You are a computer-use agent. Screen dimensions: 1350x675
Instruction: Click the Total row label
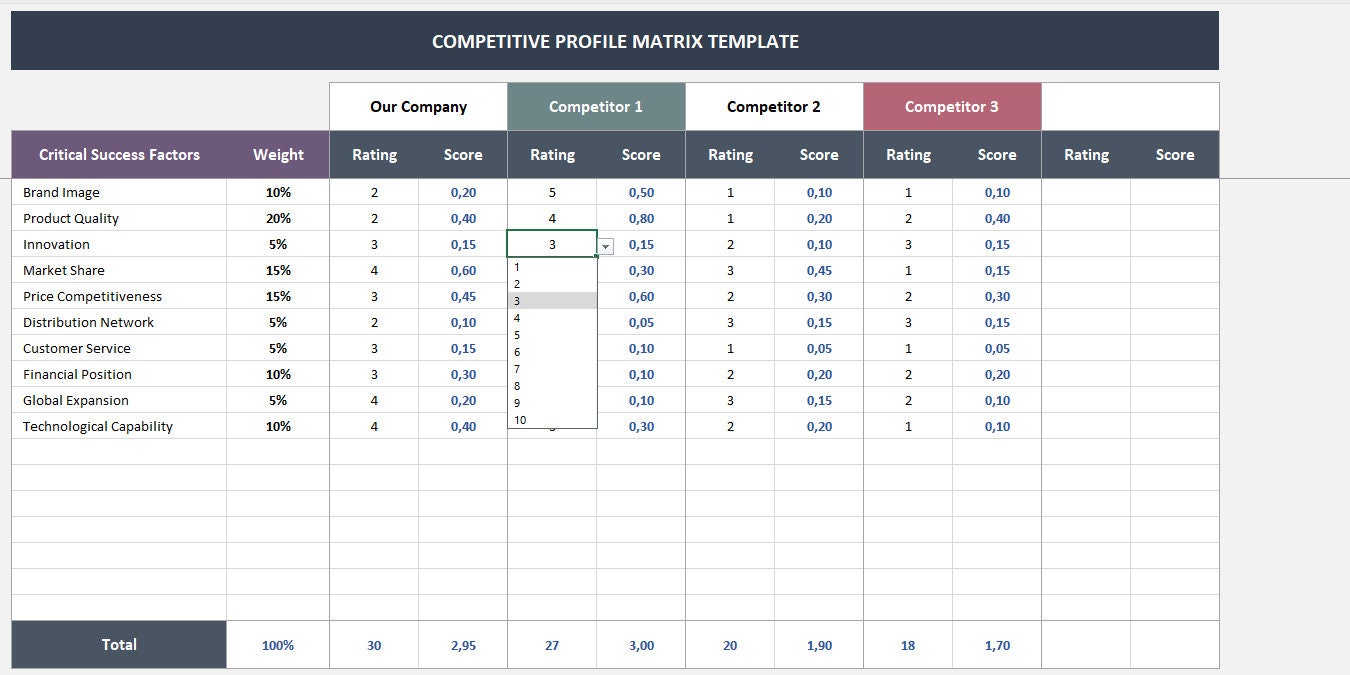(118, 645)
